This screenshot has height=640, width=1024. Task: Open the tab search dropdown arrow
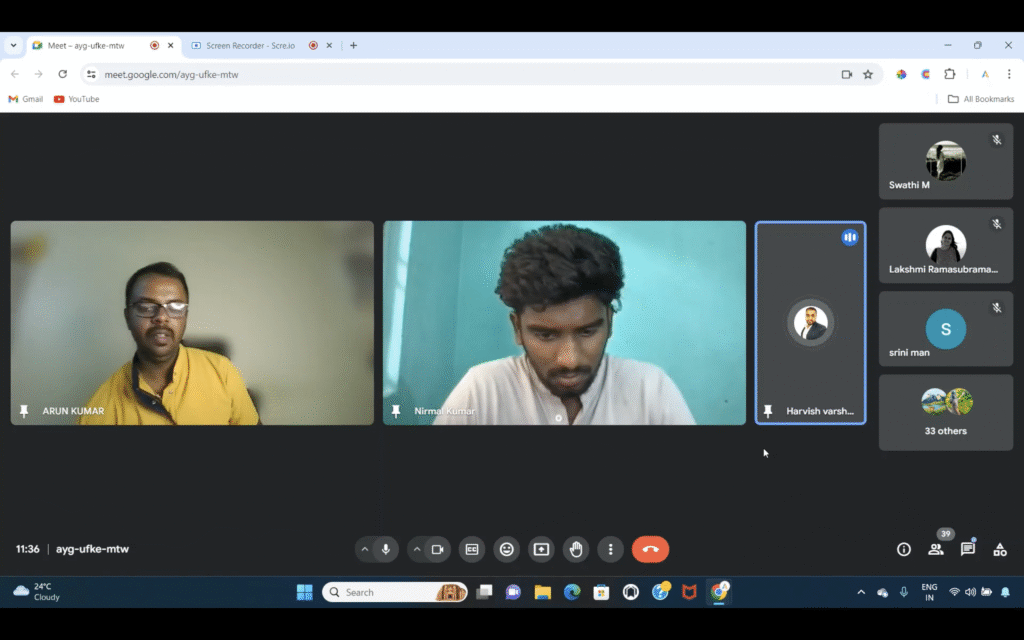pyautogui.click(x=13, y=45)
